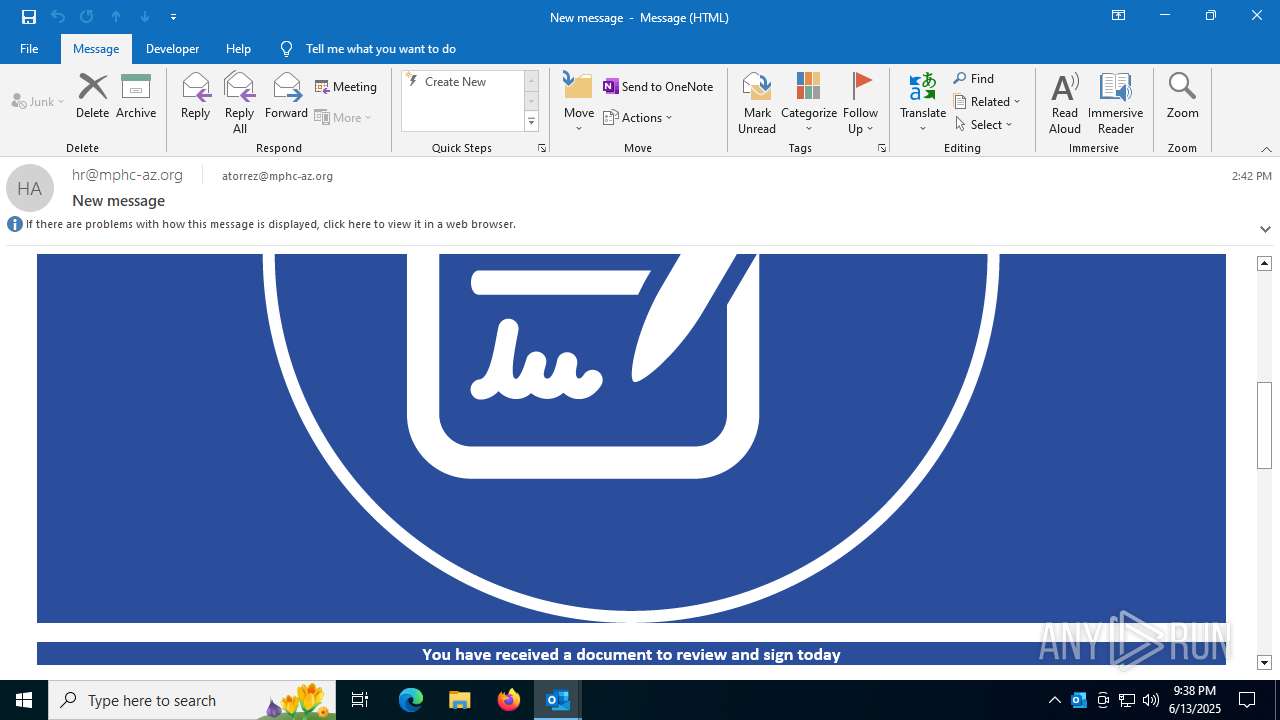Open Quick Steps dialog launcher

pyautogui.click(x=542, y=148)
